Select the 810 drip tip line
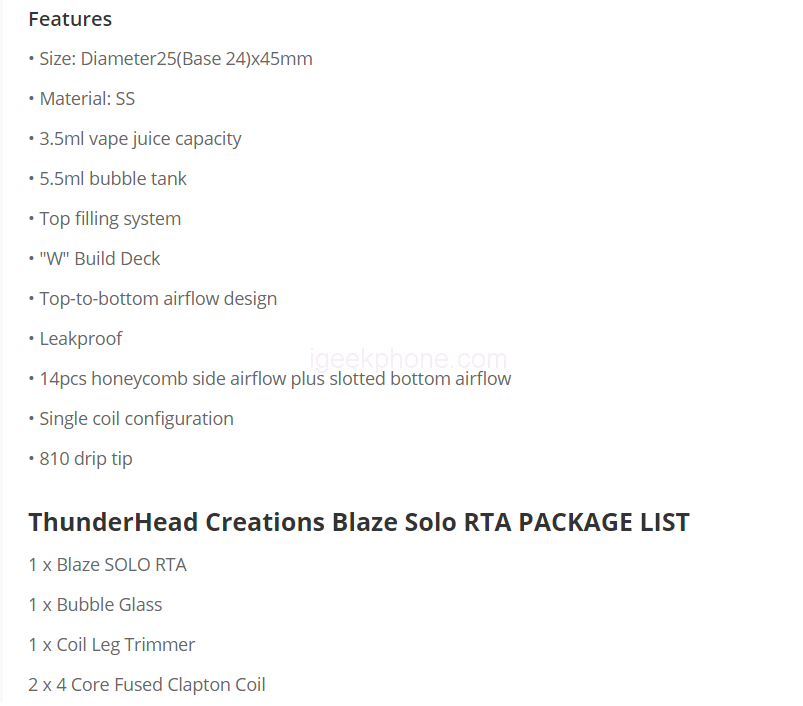Viewport: 803px width, 706px height. (85, 459)
